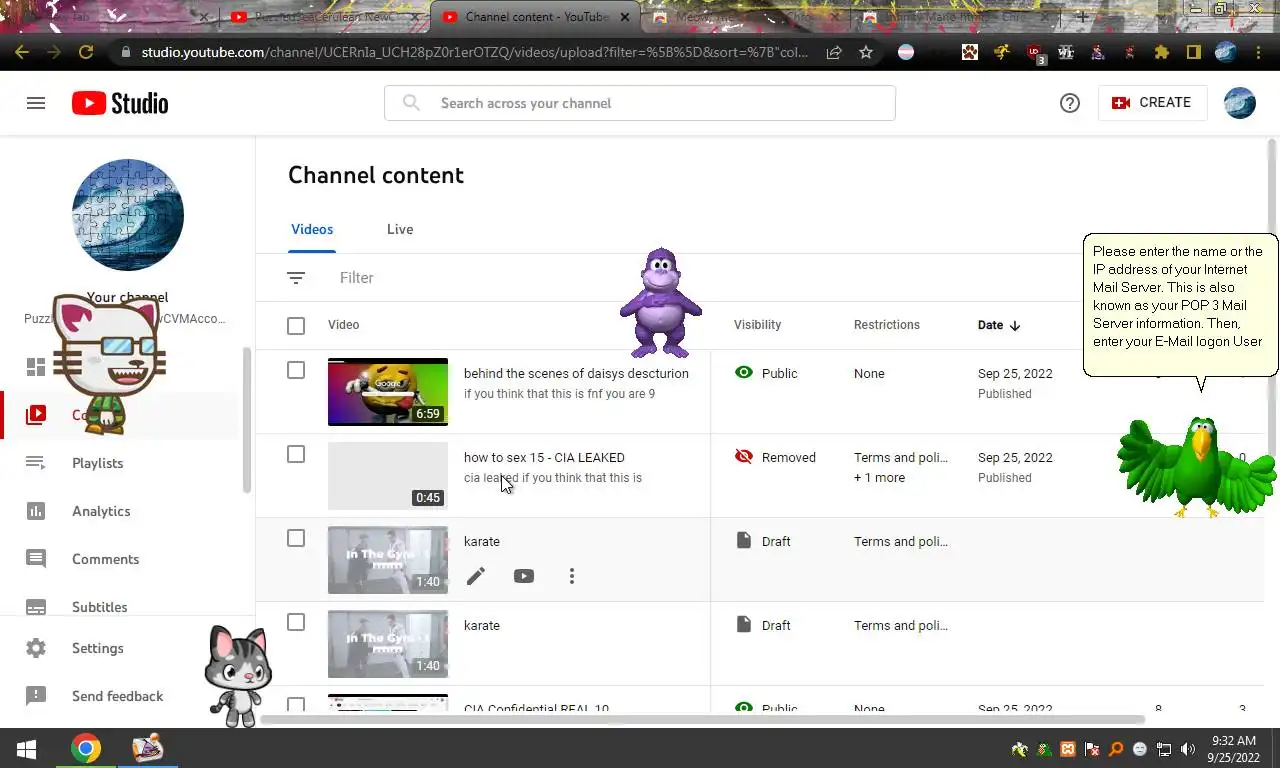View karate on YouTube icon
Image resolution: width=1280 pixels, height=768 pixels.
524,576
